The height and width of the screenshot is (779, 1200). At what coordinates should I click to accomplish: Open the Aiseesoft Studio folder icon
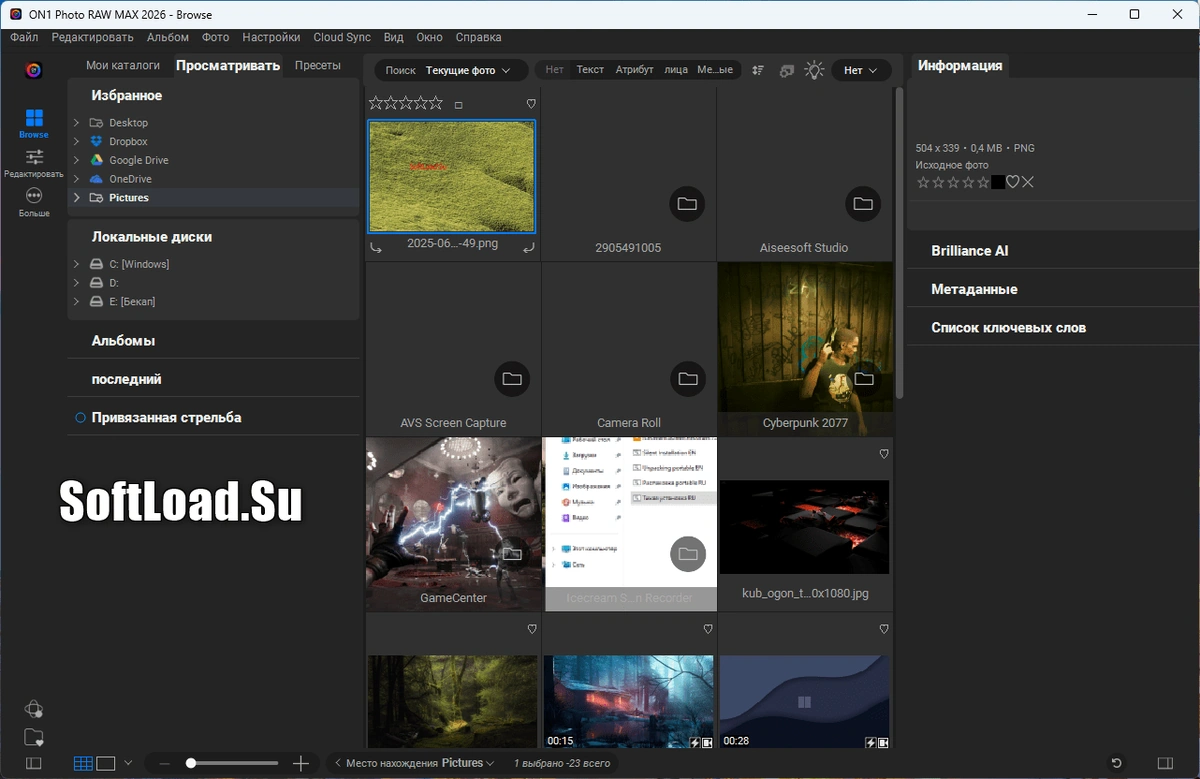(863, 204)
